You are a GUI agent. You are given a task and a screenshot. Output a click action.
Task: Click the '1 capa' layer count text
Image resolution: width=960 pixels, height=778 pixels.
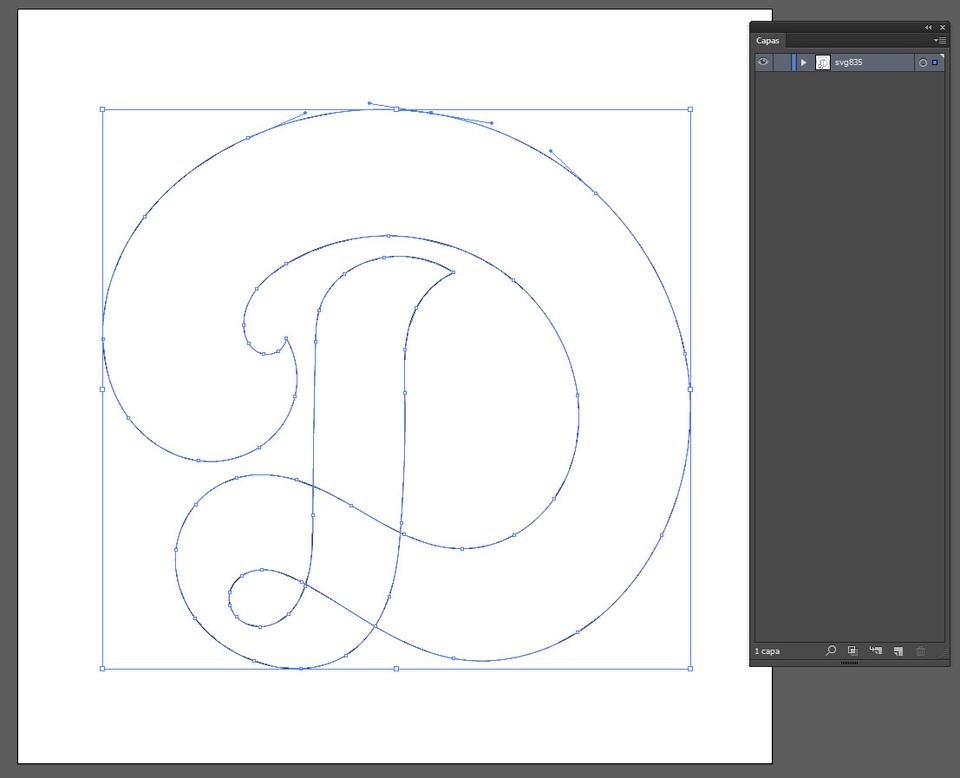pyautogui.click(x=767, y=651)
